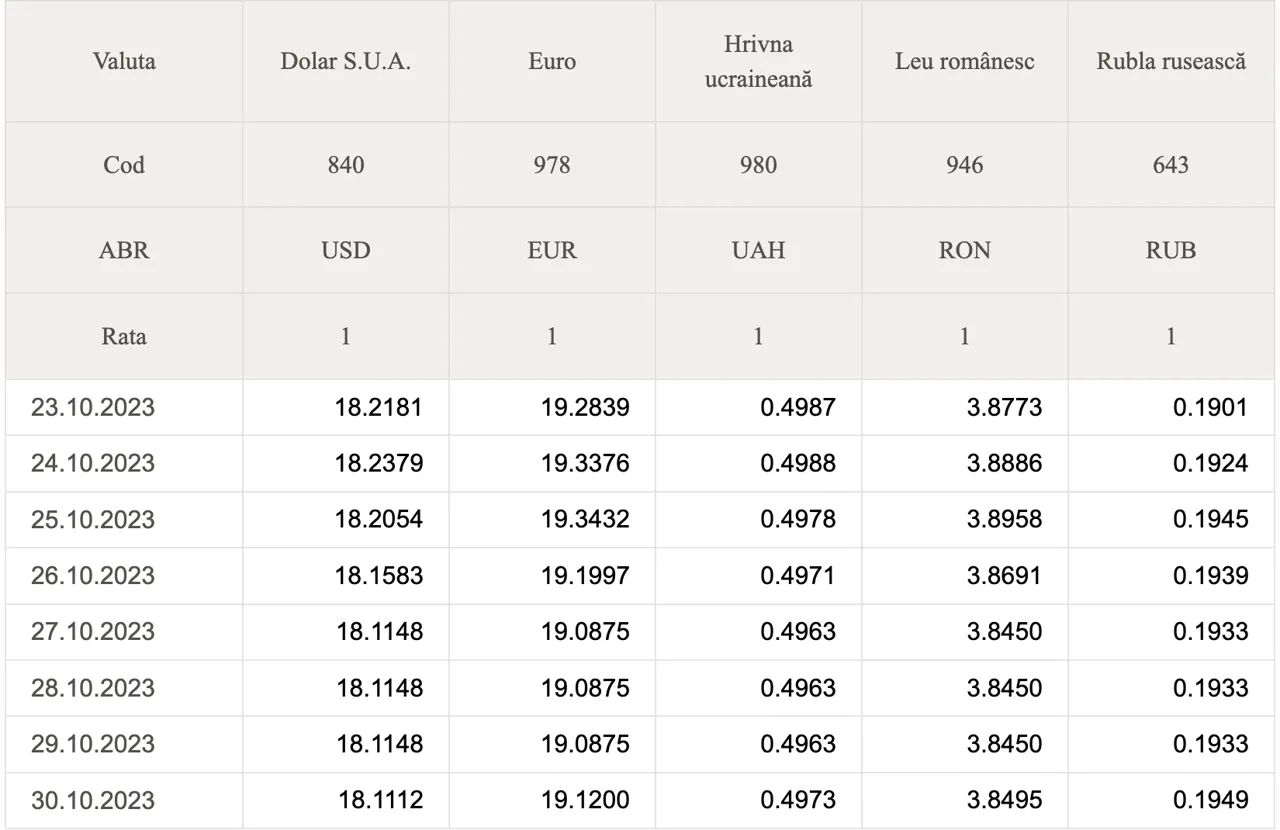The height and width of the screenshot is (830, 1280).
Task: Click RON rate 3.8691
Action: click(1004, 576)
